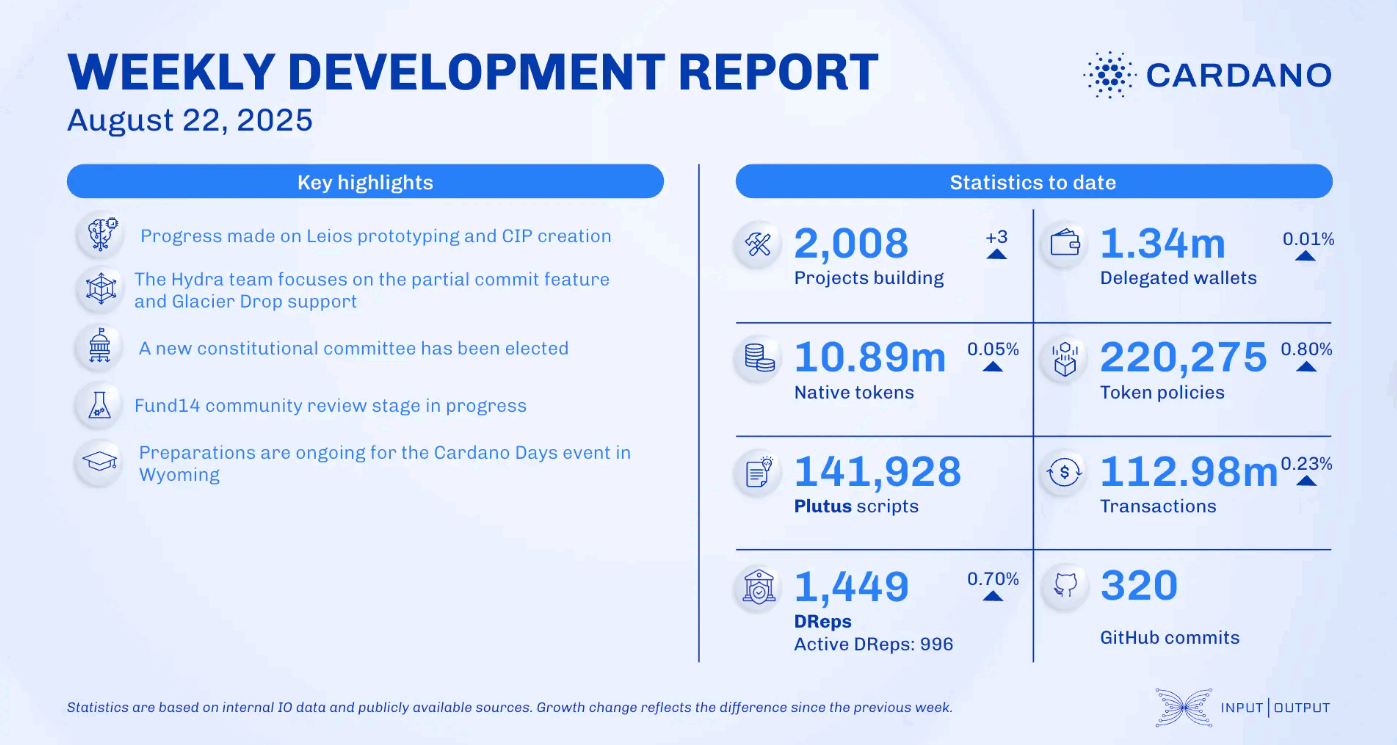This screenshot has width=1397, height=745.
Task: Select the Key highlights header bar
Action: pyautogui.click(x=365, y=182)
